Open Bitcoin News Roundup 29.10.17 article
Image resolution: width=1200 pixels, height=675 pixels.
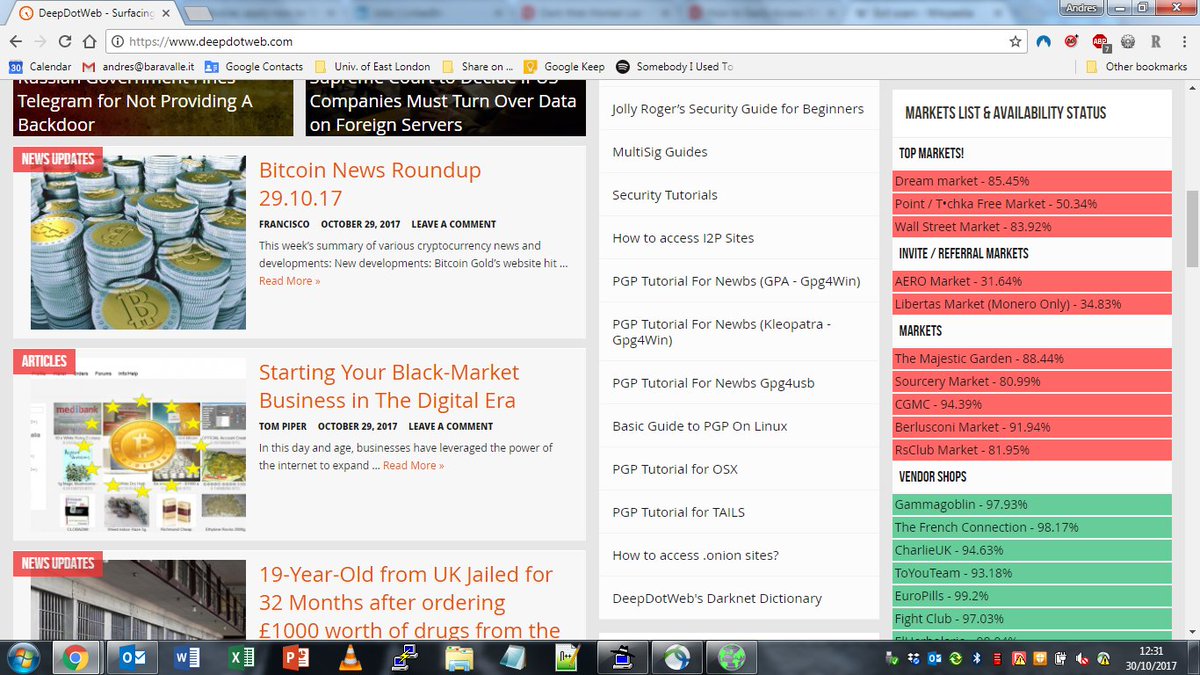(370, 184)
